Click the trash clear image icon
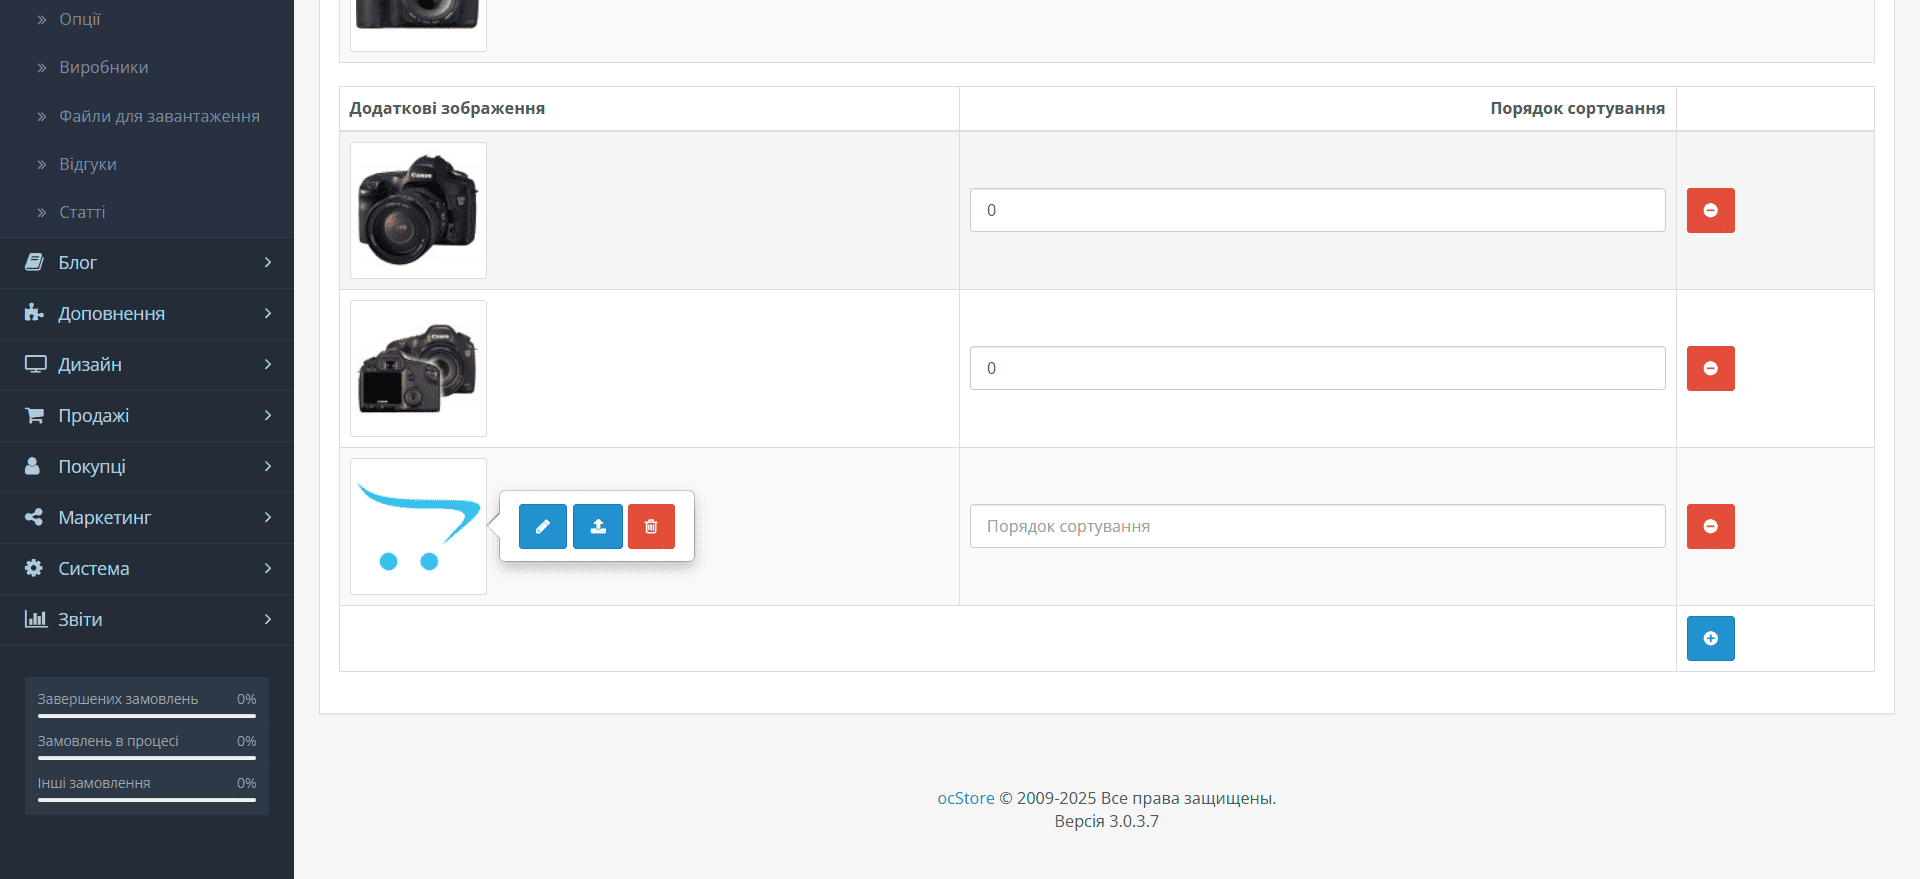1920x879 pixels. tap(651, 526)
